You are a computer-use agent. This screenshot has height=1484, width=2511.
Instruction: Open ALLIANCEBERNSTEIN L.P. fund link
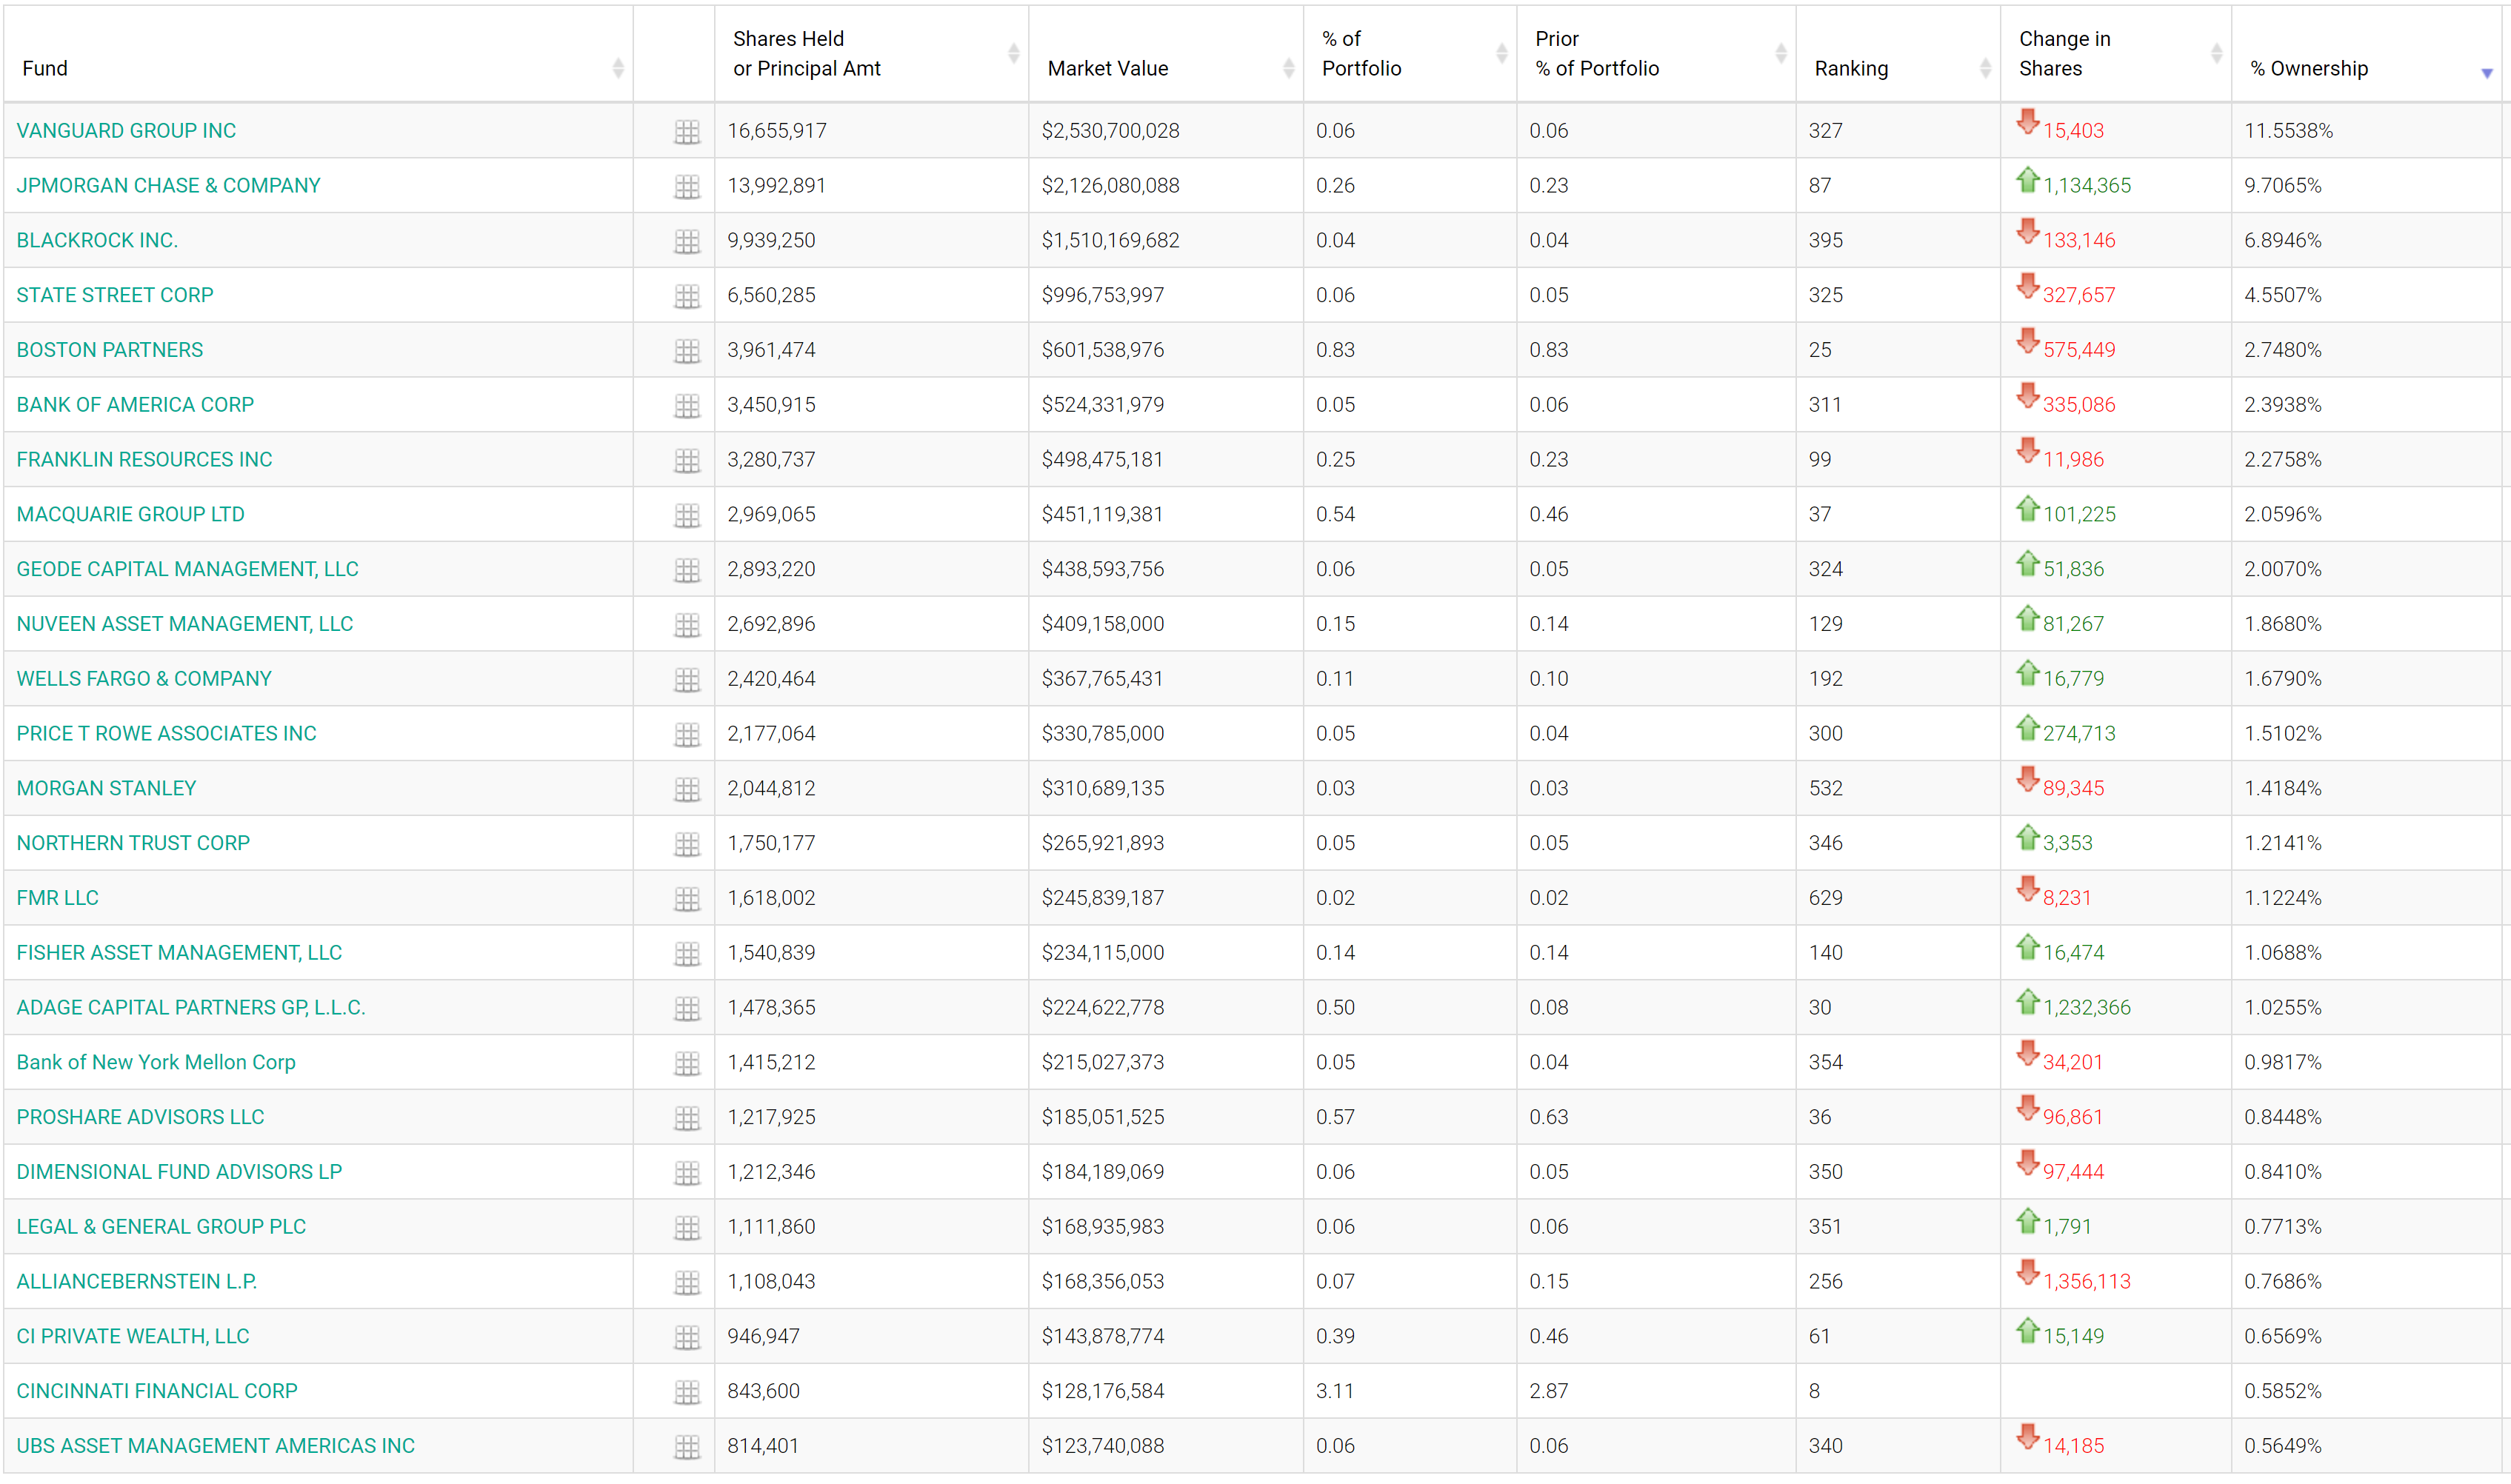tap(137, 1282)
